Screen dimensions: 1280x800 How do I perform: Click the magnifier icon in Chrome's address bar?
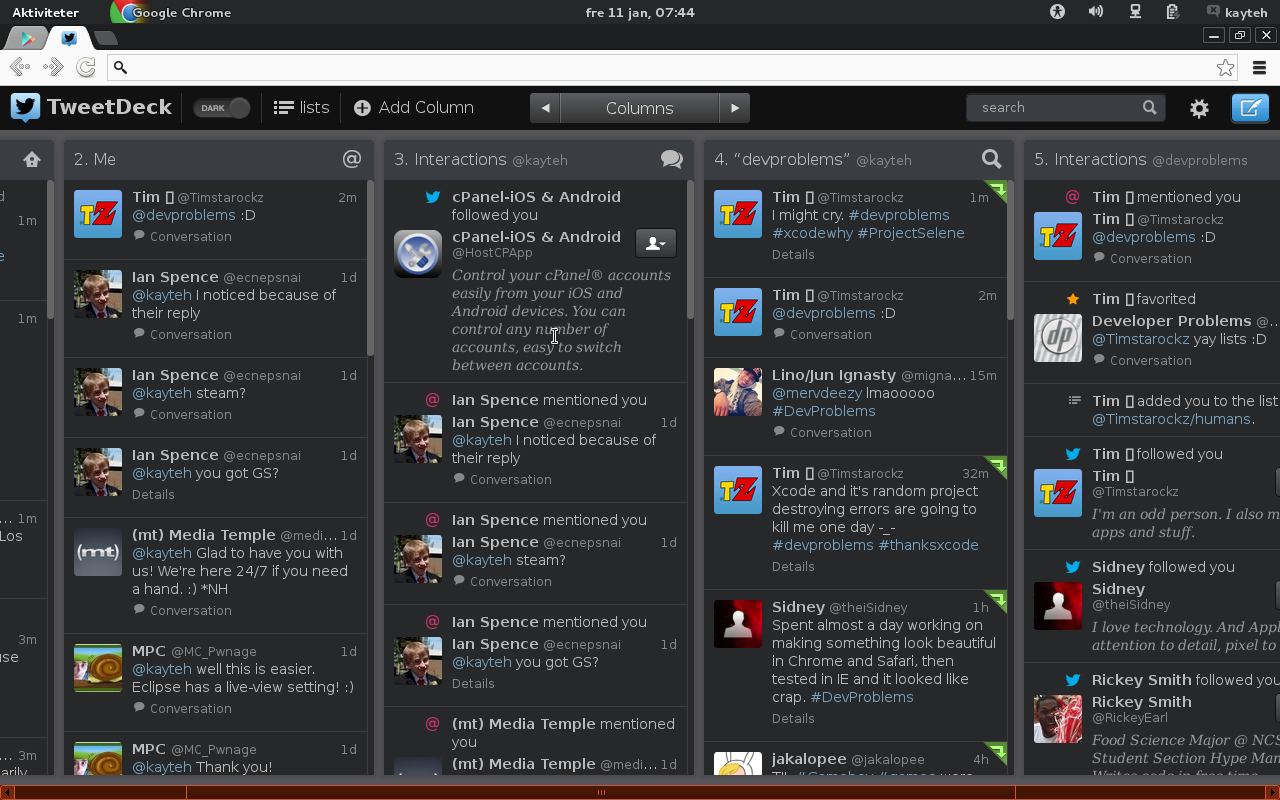click(120, 67)
